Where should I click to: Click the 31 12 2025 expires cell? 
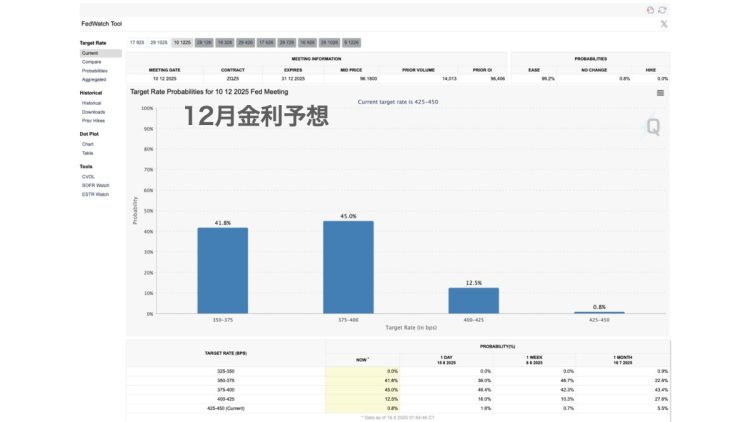293,78
